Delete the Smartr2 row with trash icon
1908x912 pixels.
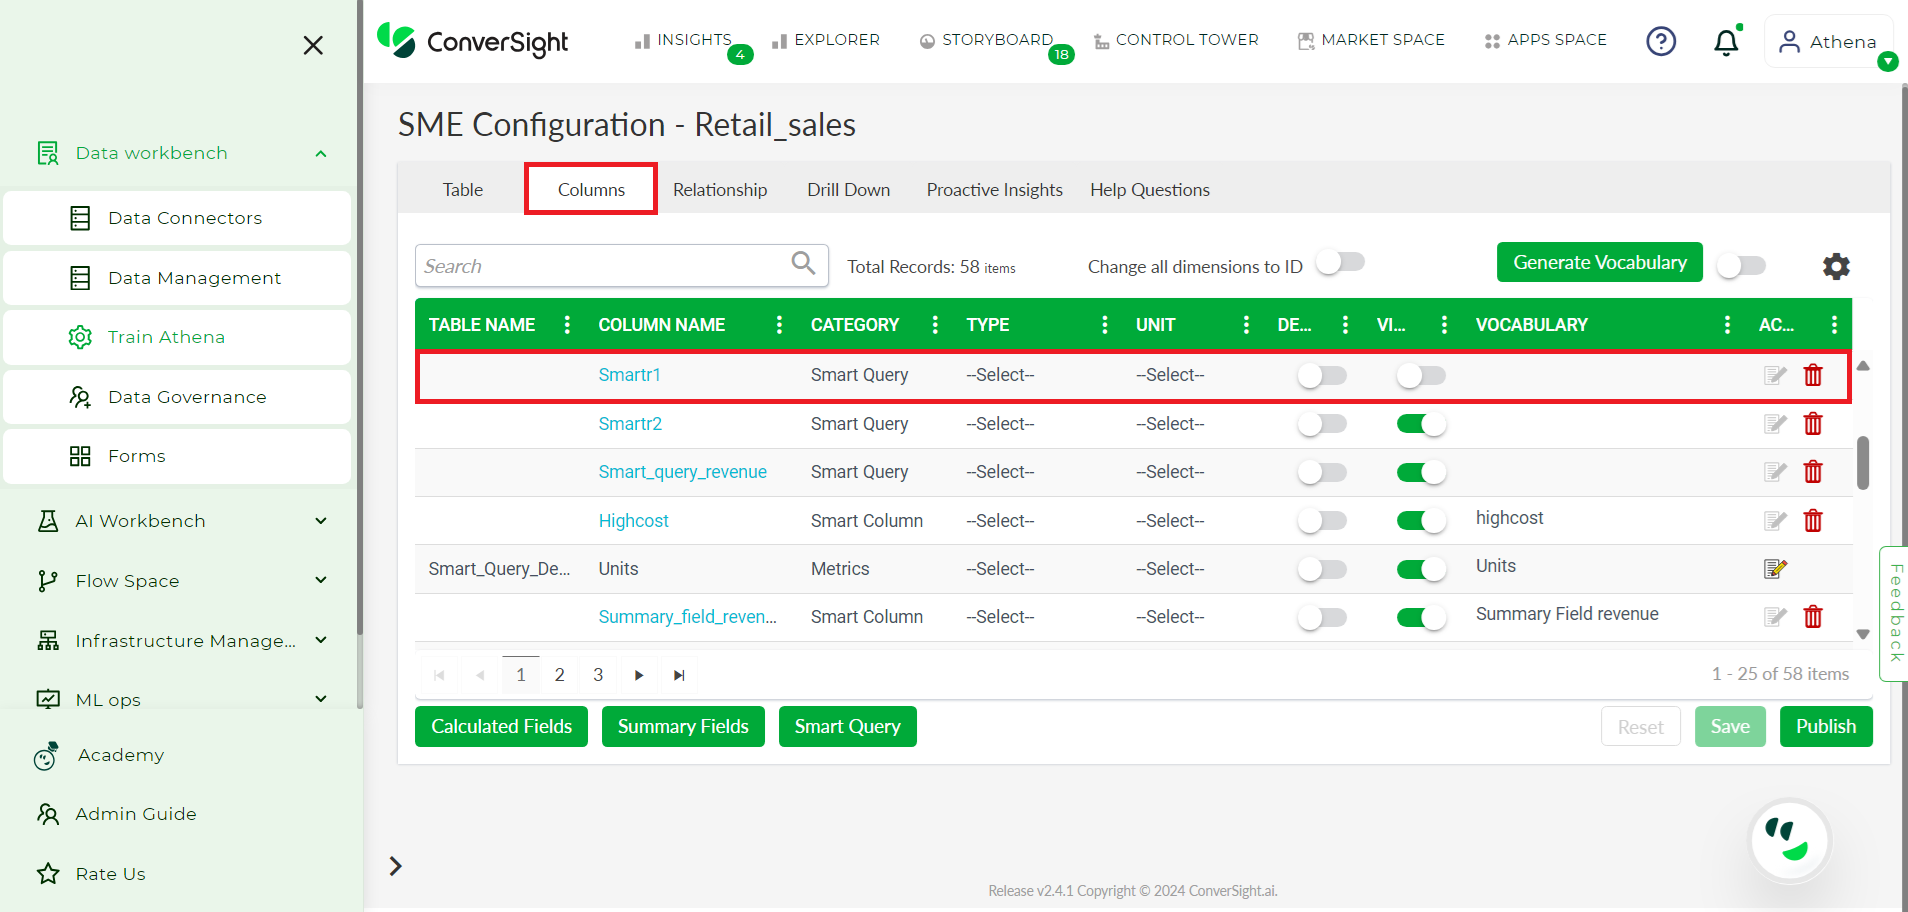click(x=1813, y=424)
